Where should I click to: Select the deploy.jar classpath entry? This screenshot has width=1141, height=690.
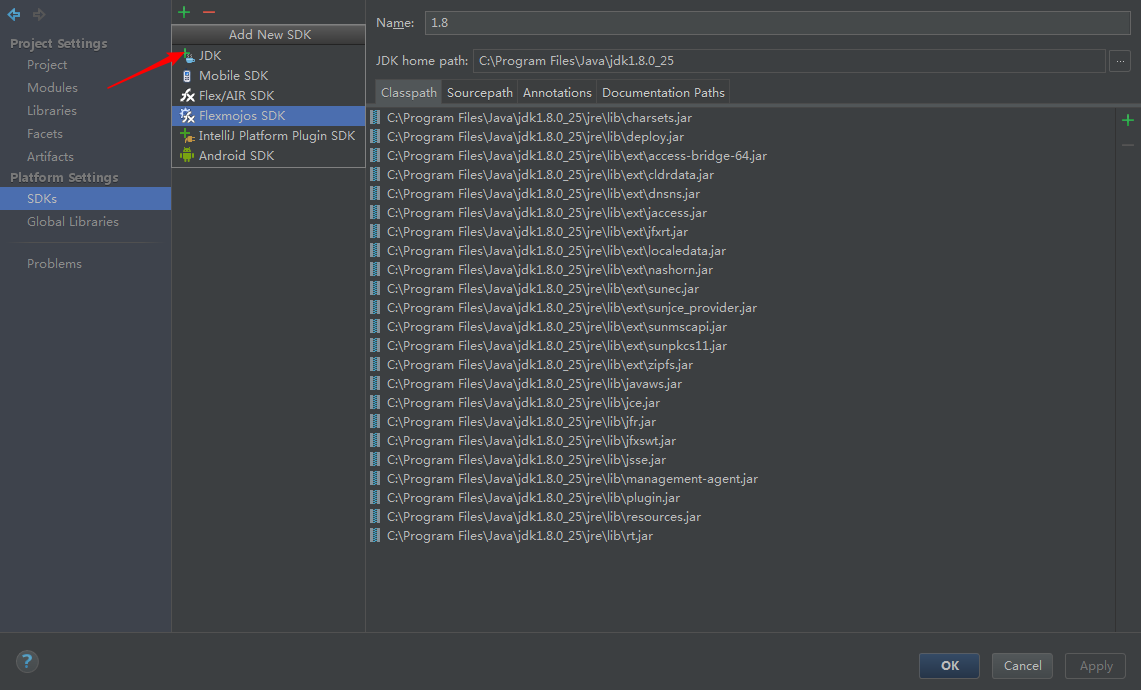tap(528, 137)
